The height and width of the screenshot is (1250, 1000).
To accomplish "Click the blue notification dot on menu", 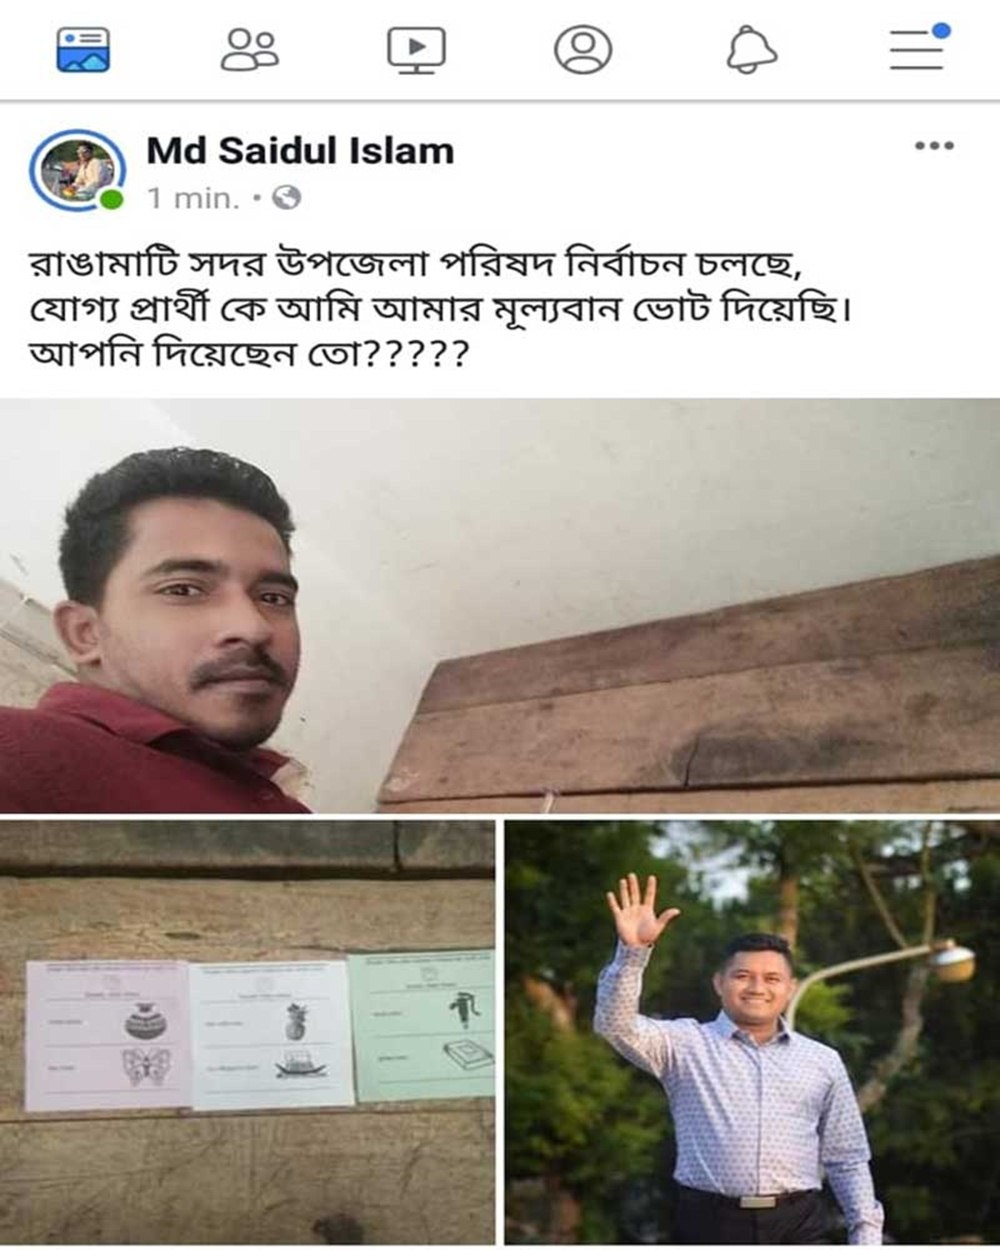I will [x=941, y=31].
